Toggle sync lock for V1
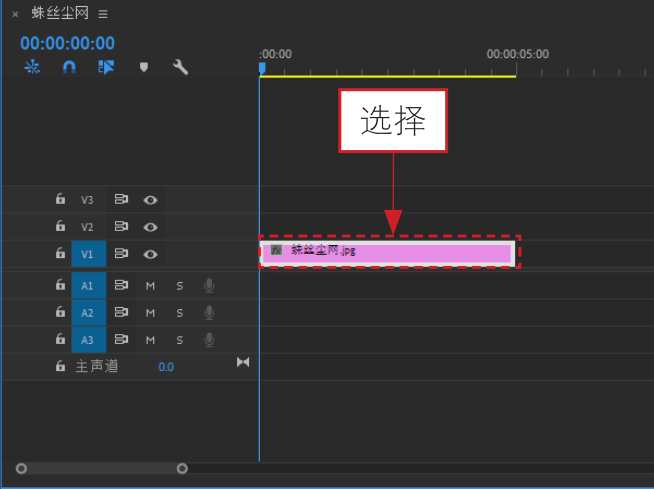This screenshot has height=489, width=654. pyautogui.click(x=121, y=254)
